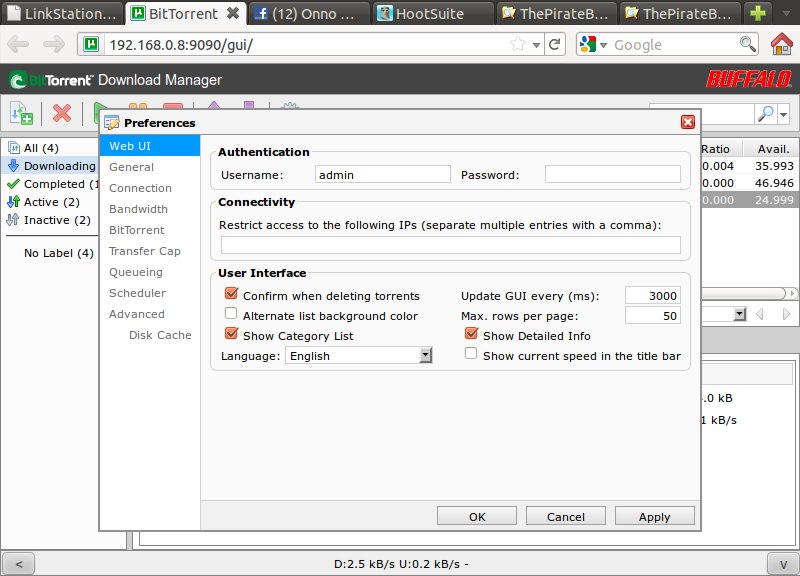This screenshot has width=800, height=576.
Task: Click the Apply button
Action: 654,516
